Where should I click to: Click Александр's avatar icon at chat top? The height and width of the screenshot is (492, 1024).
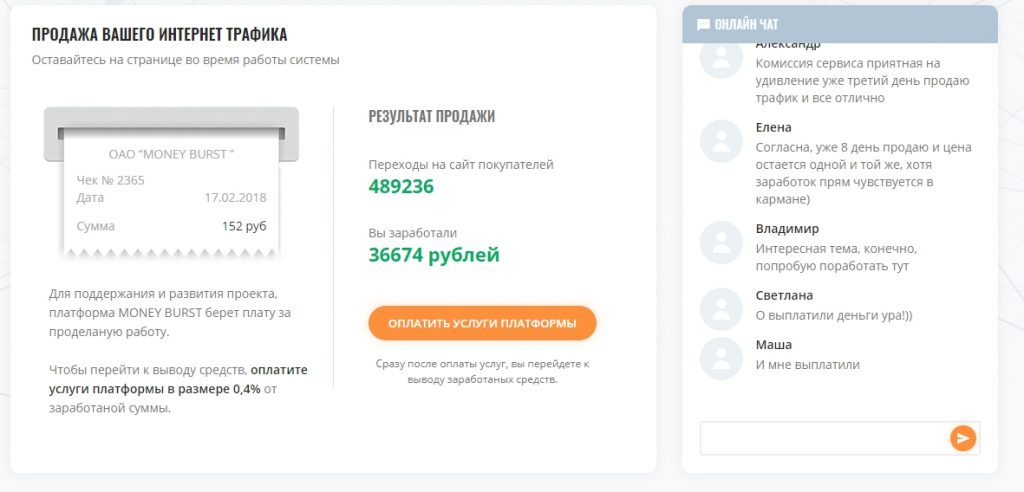(721, 59)
